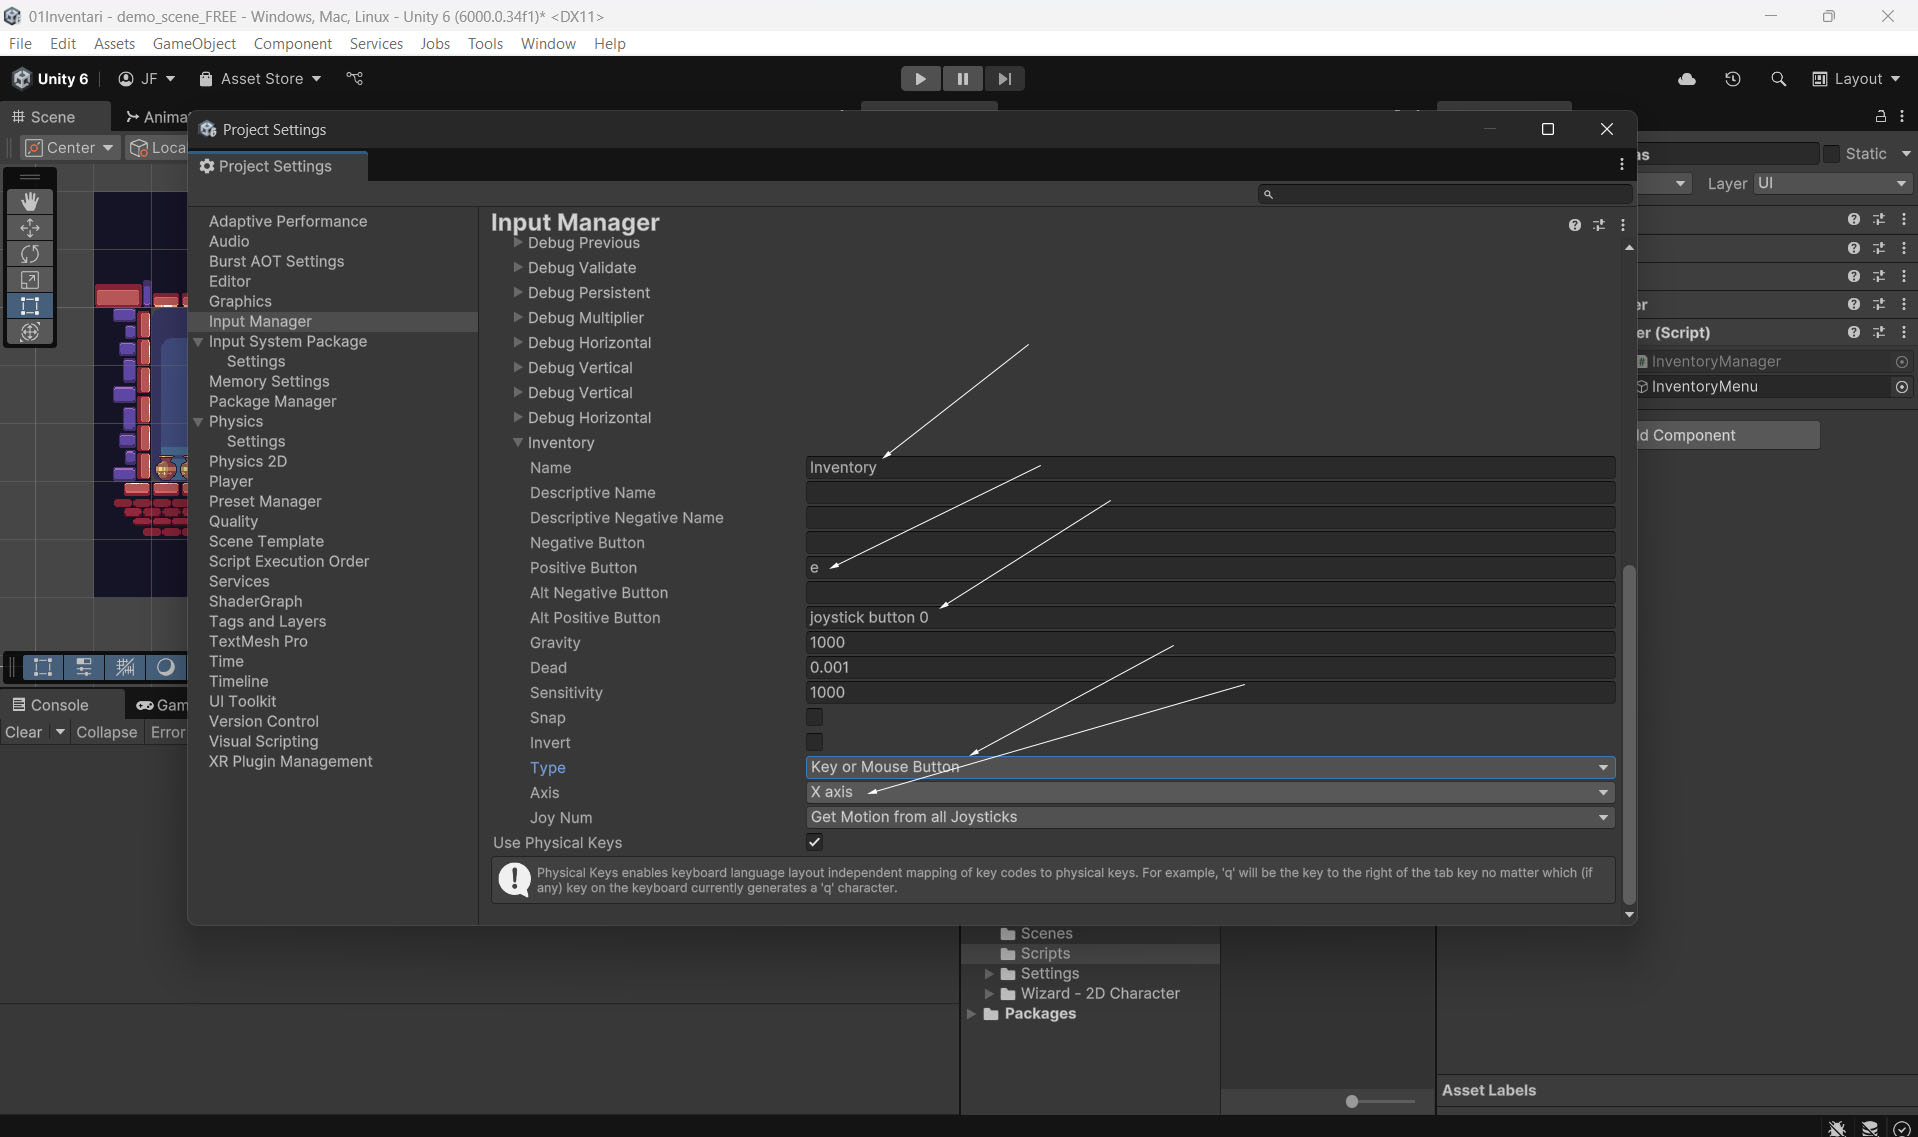This screenshot has height=1137, width=1918.
Task: Click the Play button
Action: click(x=919, y=79)
